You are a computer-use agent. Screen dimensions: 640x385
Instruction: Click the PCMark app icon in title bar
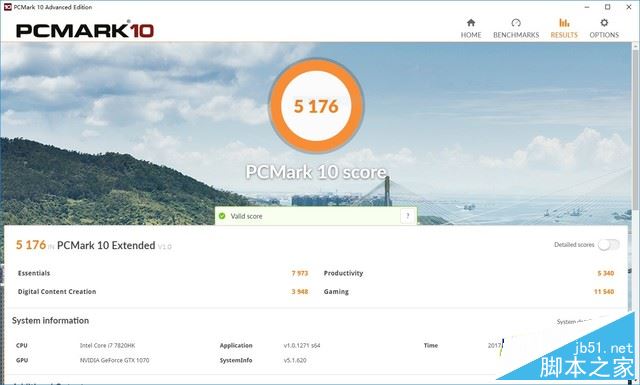pos(7,7)
